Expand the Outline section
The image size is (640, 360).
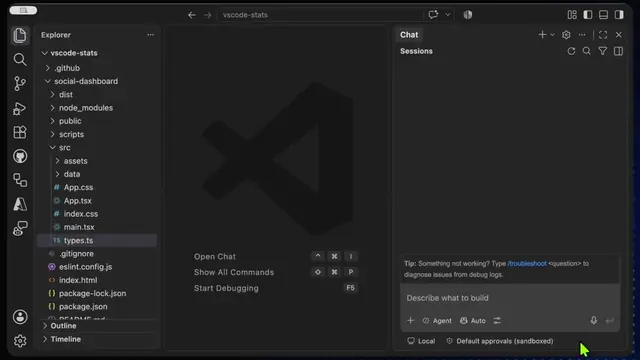[x=59, y=326]
